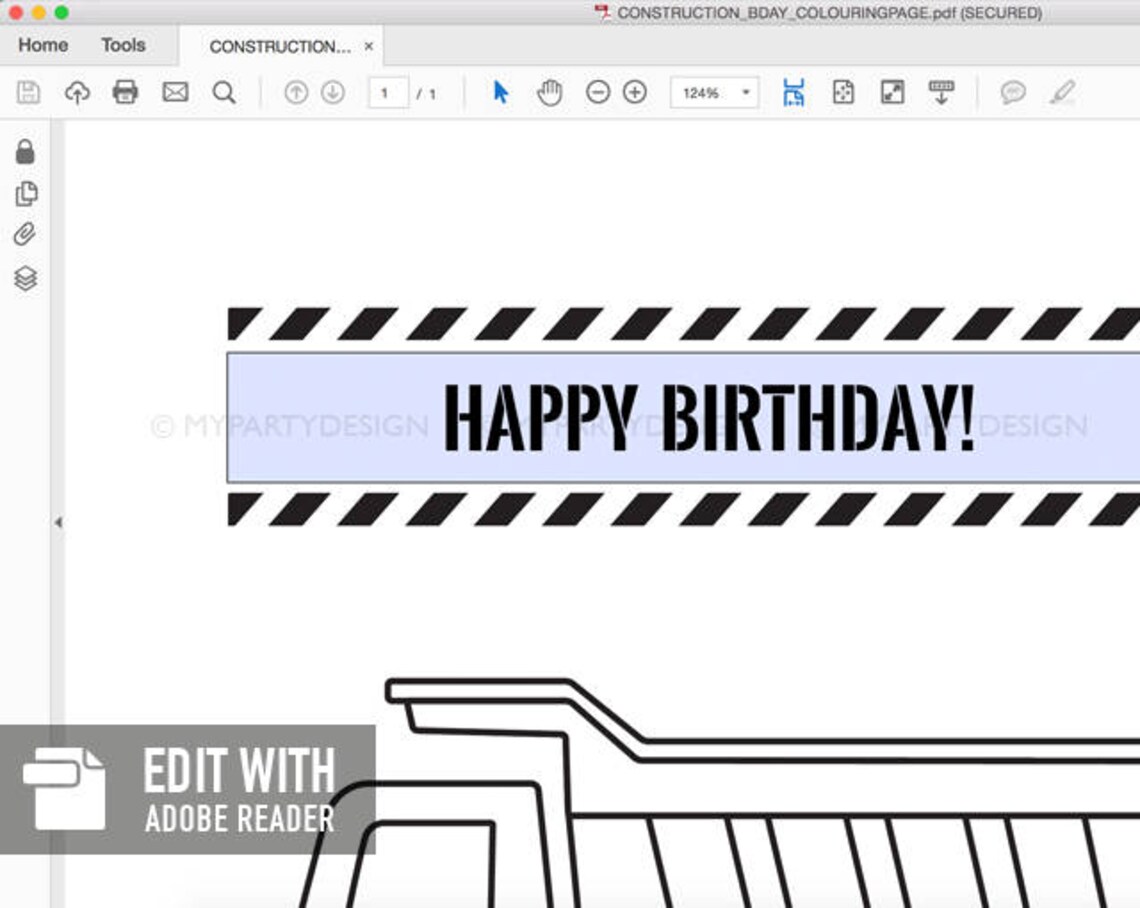Activate the Hand pan tool
This screenshot has height=908, width=1140.
click(x=550, y=92)
